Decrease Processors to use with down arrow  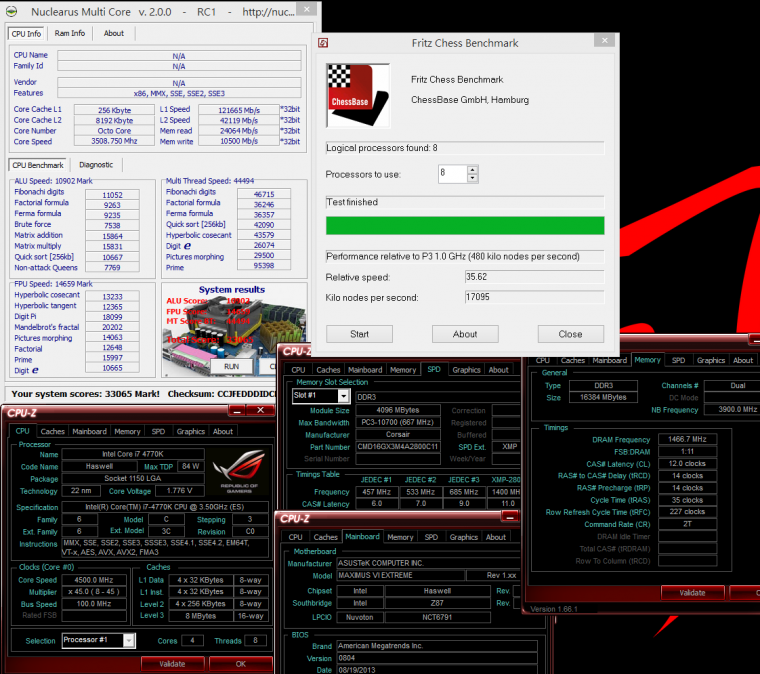pyautogui.click(x=473, y=178)
